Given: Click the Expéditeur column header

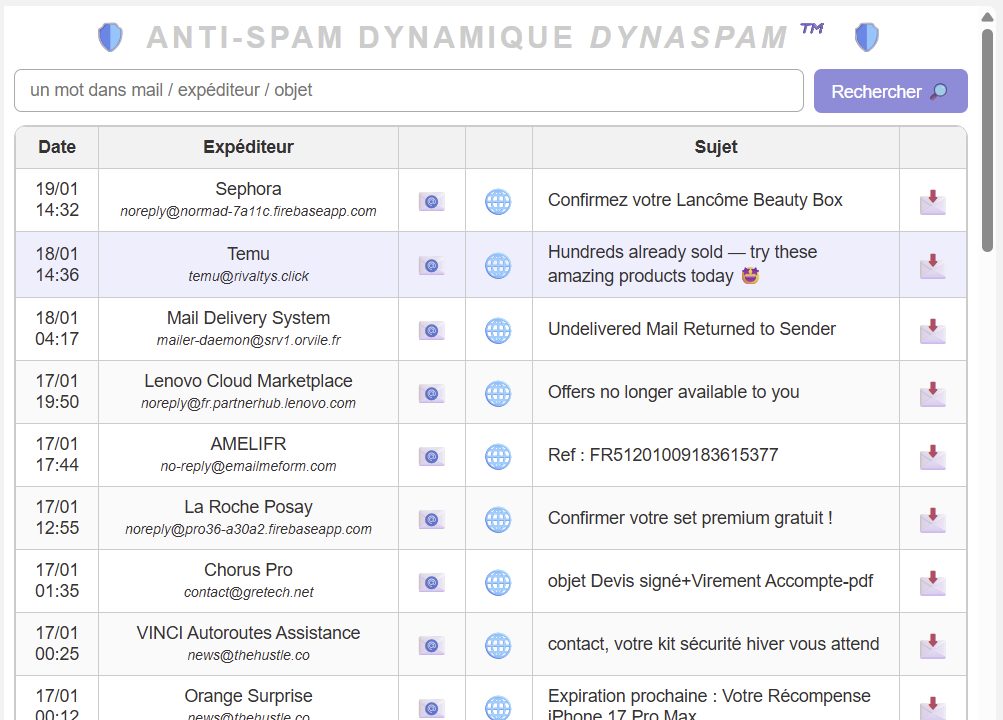Looking at the screenshot, I should (248, 147).
